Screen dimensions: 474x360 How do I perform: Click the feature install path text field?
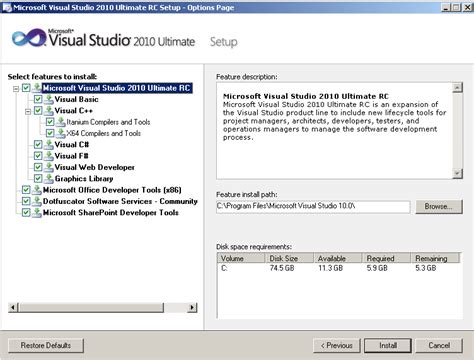coord(313,207)
